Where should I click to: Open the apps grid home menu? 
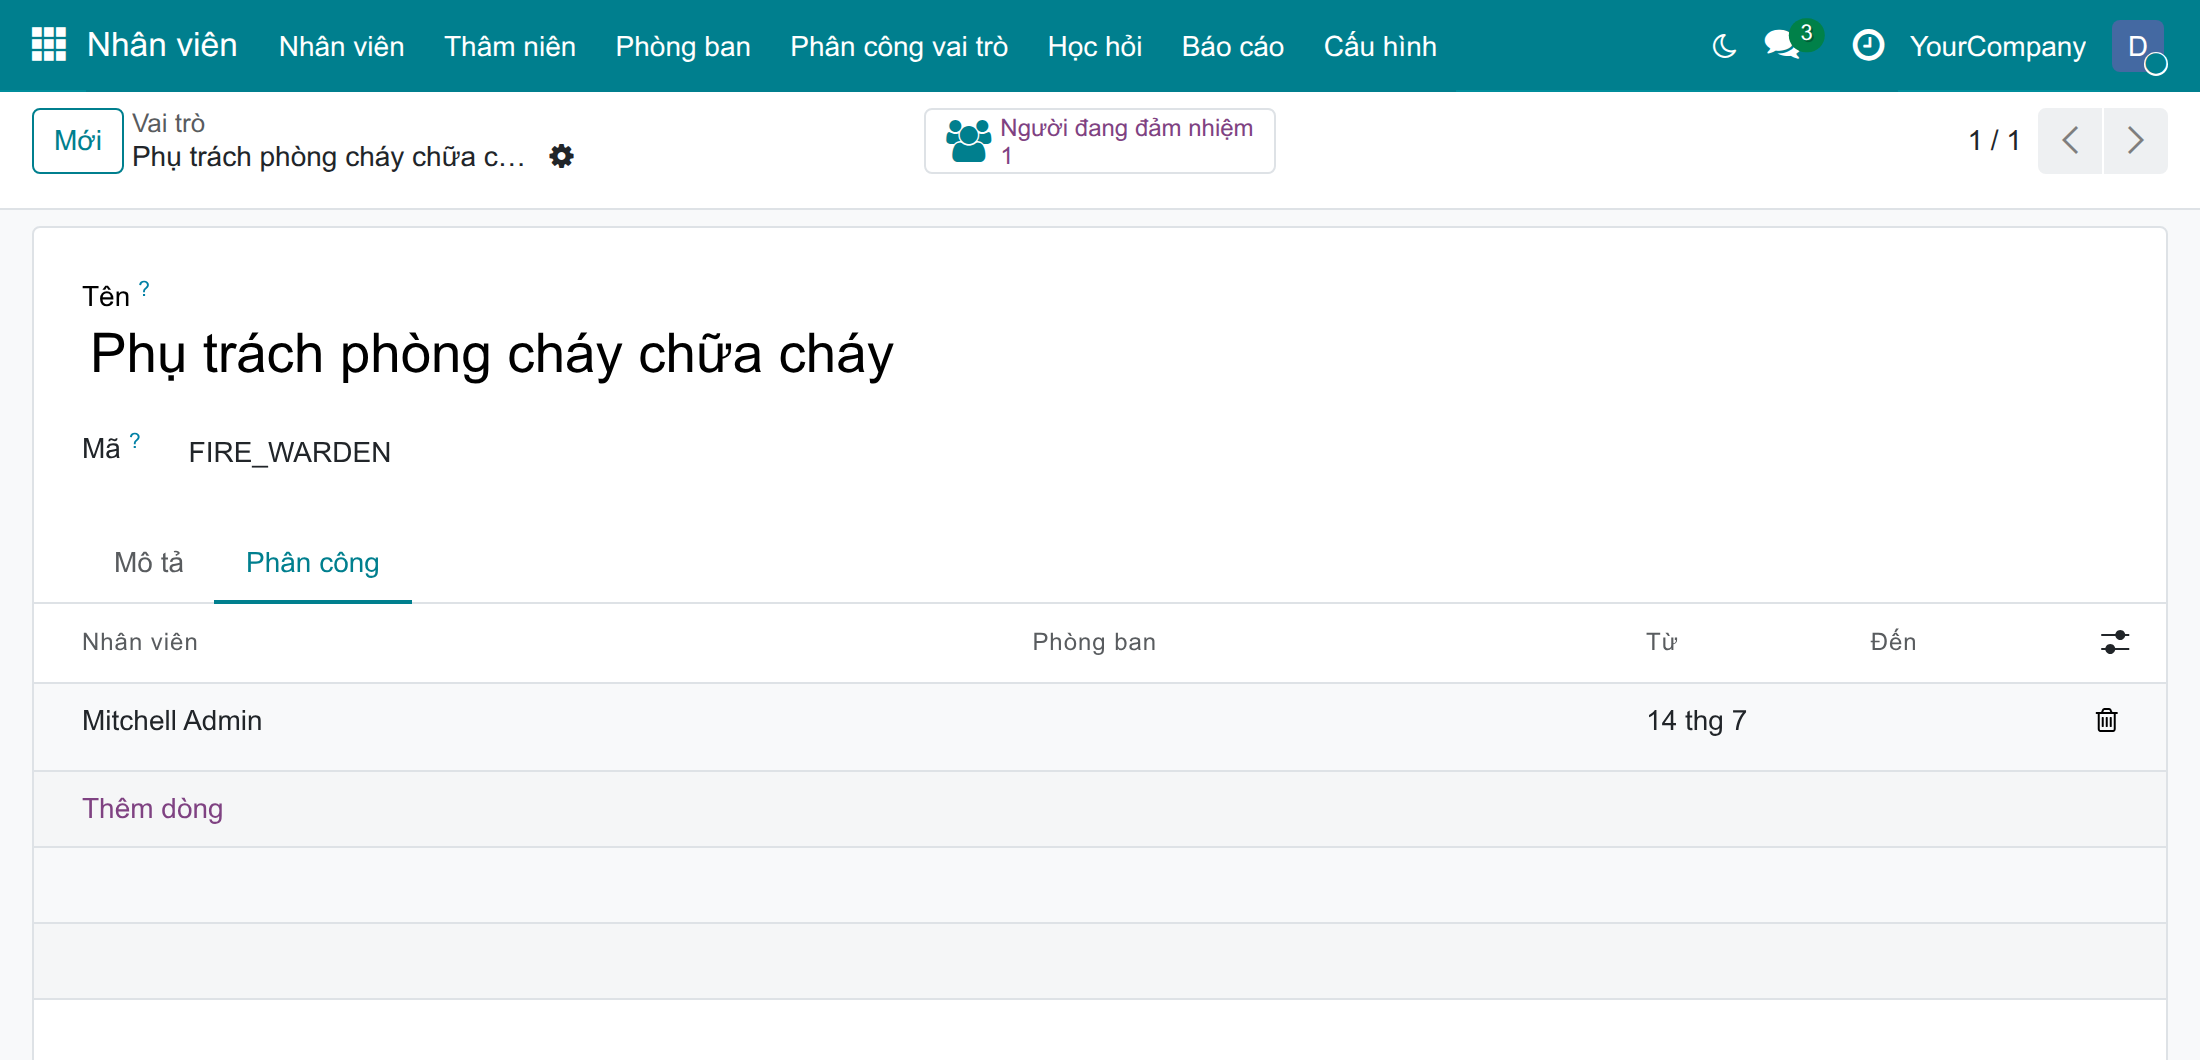(x=48, y=45)
